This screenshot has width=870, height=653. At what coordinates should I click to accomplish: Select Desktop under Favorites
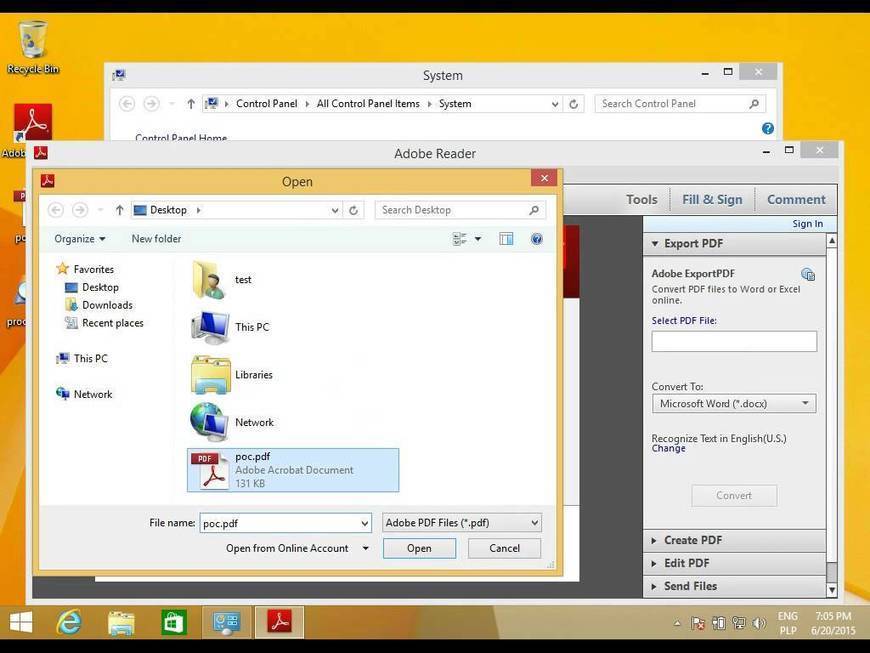[x=100, y=287]
